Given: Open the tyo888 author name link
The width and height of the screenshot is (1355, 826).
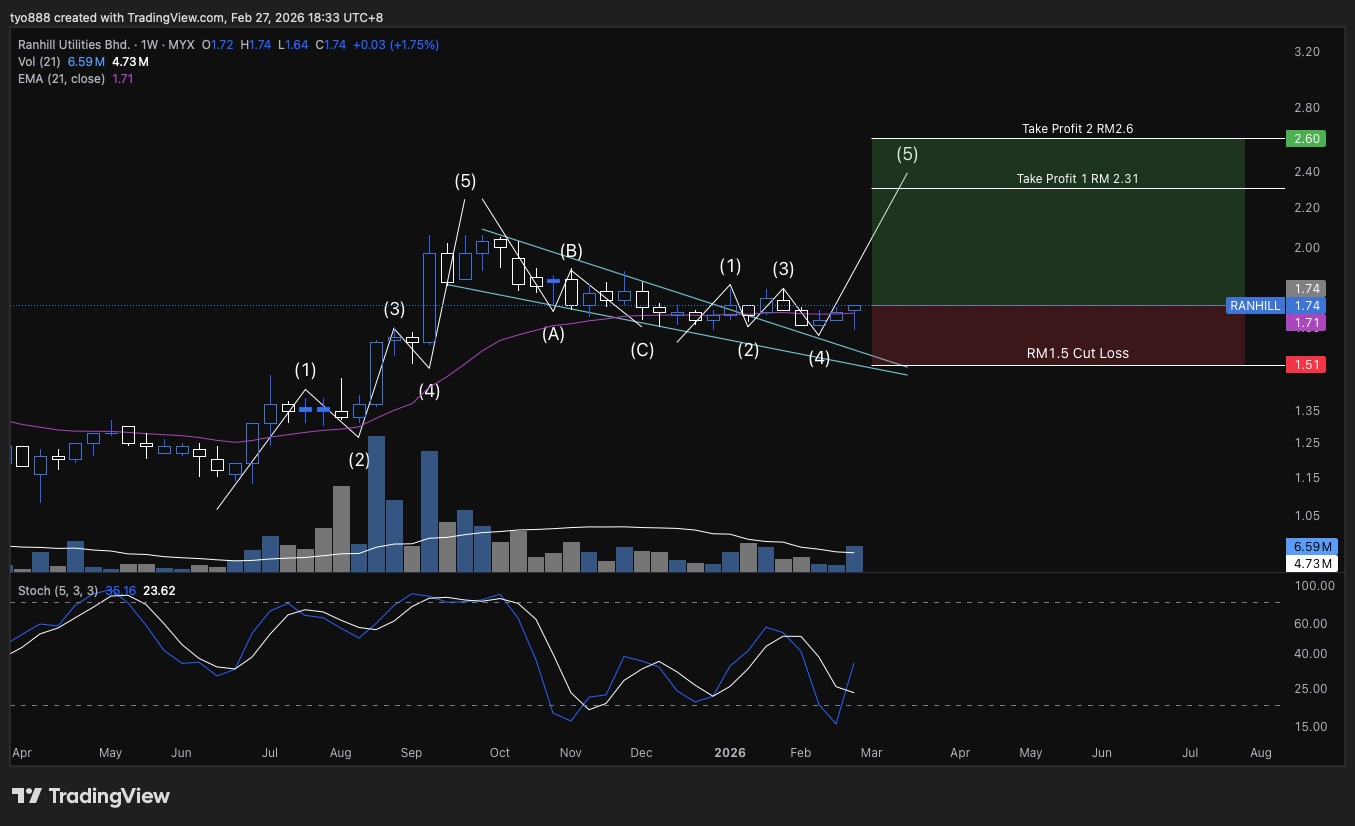Looking at the screenshot, I should pos(32,17).
